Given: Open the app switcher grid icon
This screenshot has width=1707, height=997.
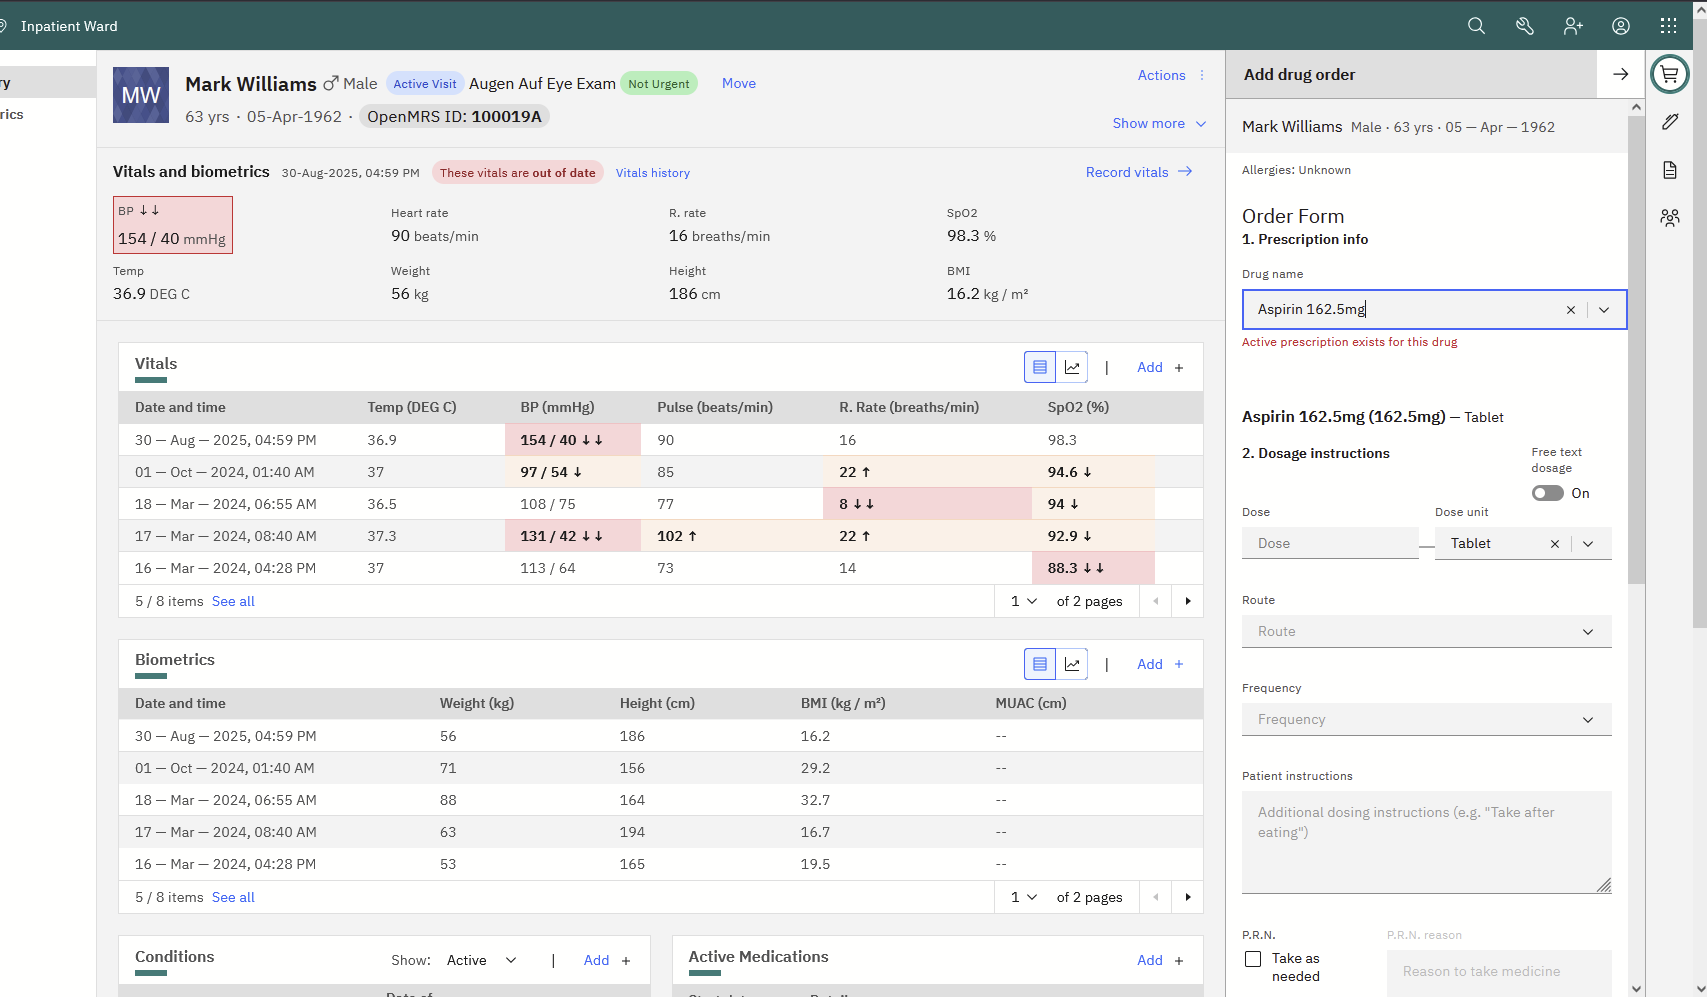Looking at the screenshot, I should click(x=1668, y=26).
